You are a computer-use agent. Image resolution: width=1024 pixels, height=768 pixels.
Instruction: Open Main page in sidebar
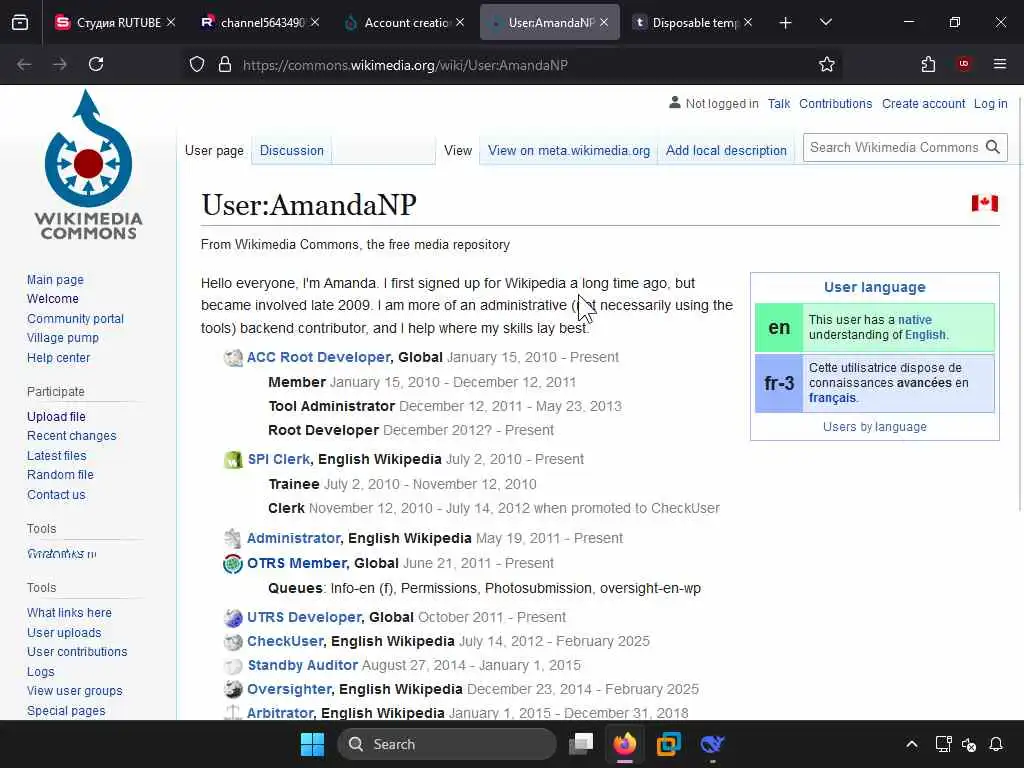point(55,280)
